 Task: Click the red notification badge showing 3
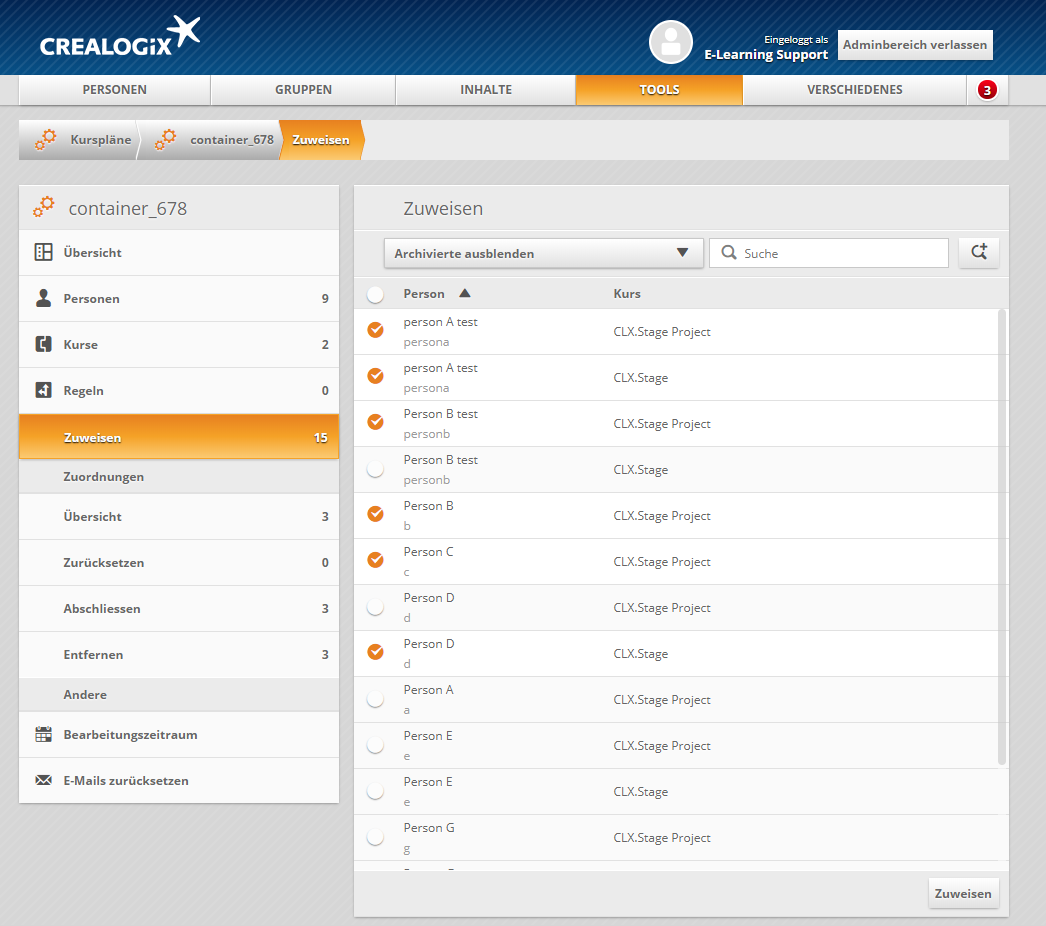(987, 90)
